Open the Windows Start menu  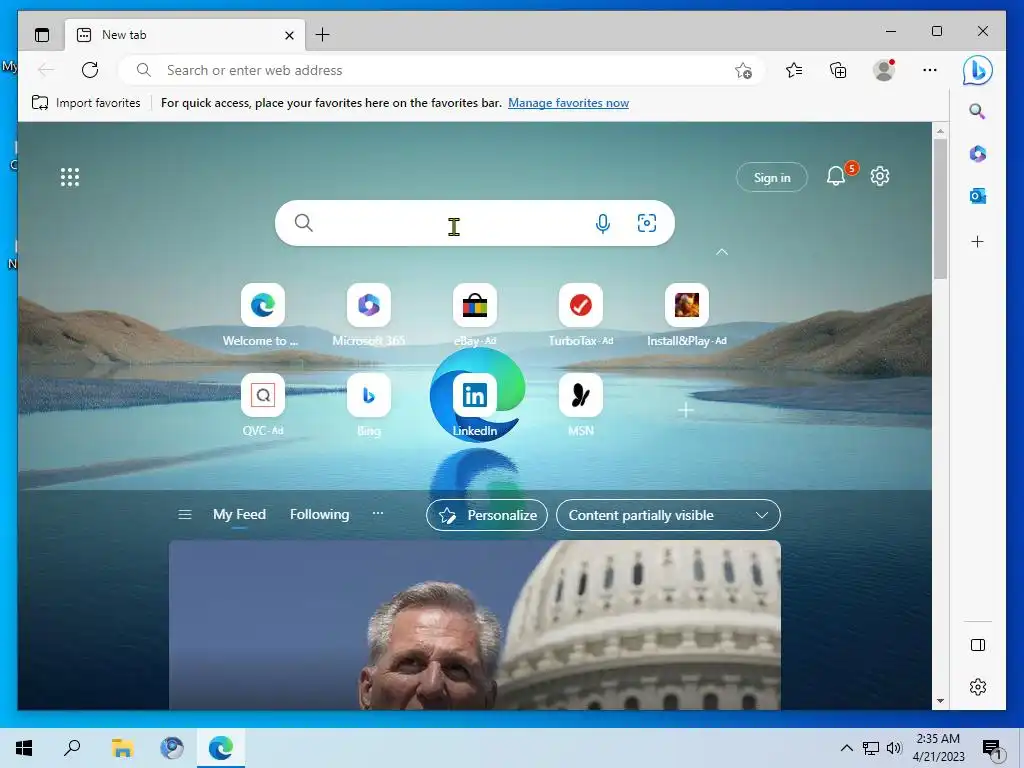click(24, 748)
